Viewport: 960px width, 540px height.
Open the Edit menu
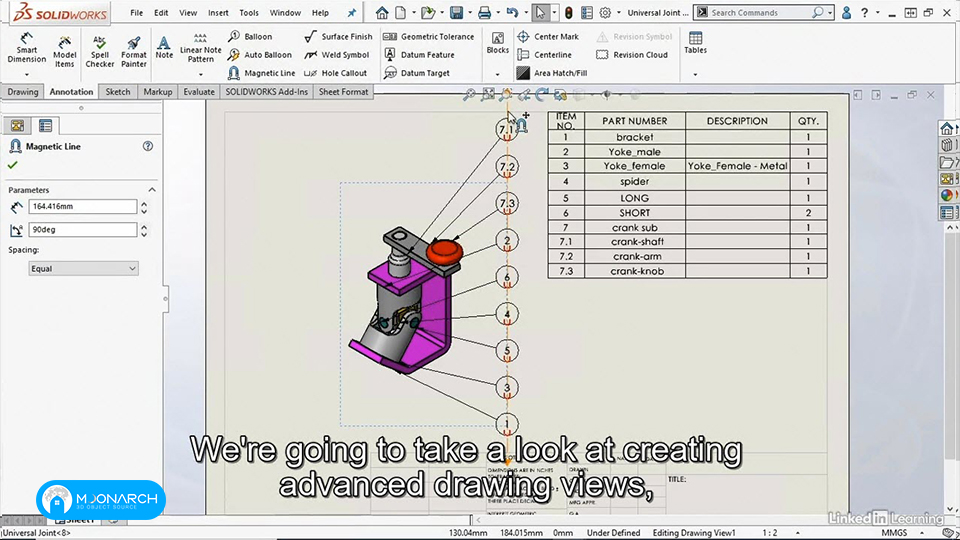tap(161, 12)
